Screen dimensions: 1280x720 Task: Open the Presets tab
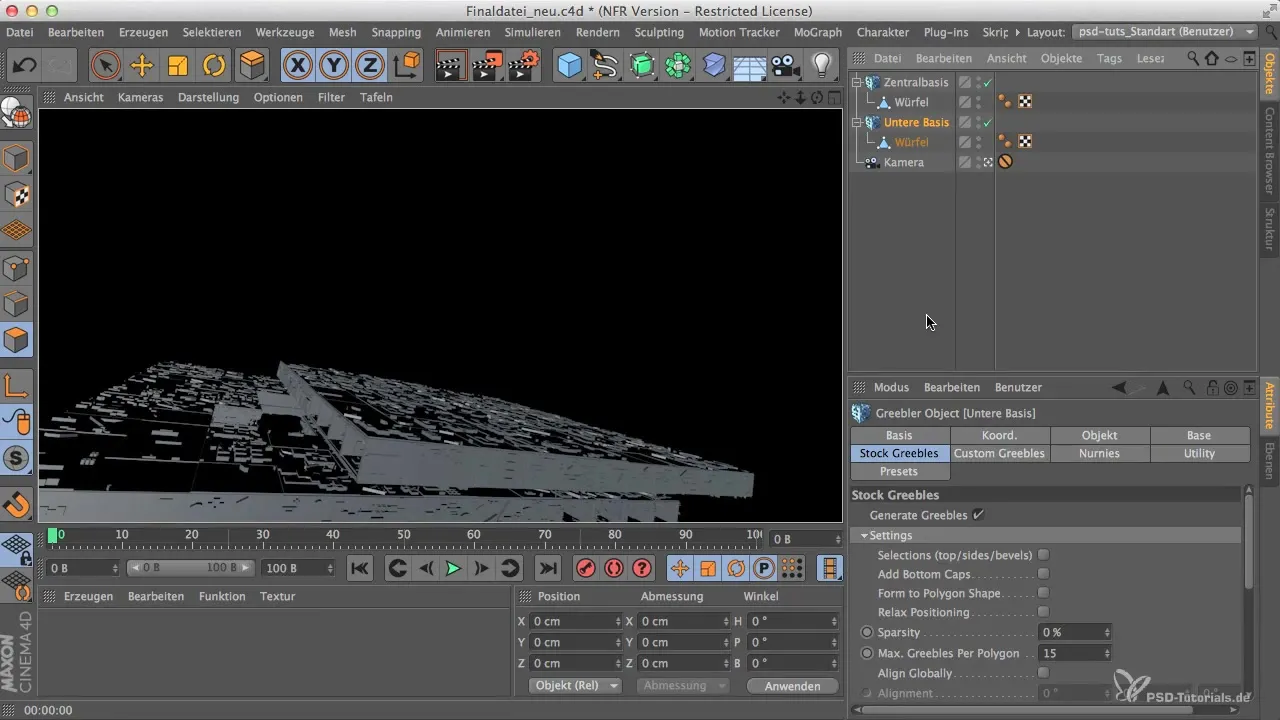tap(900, 471)
